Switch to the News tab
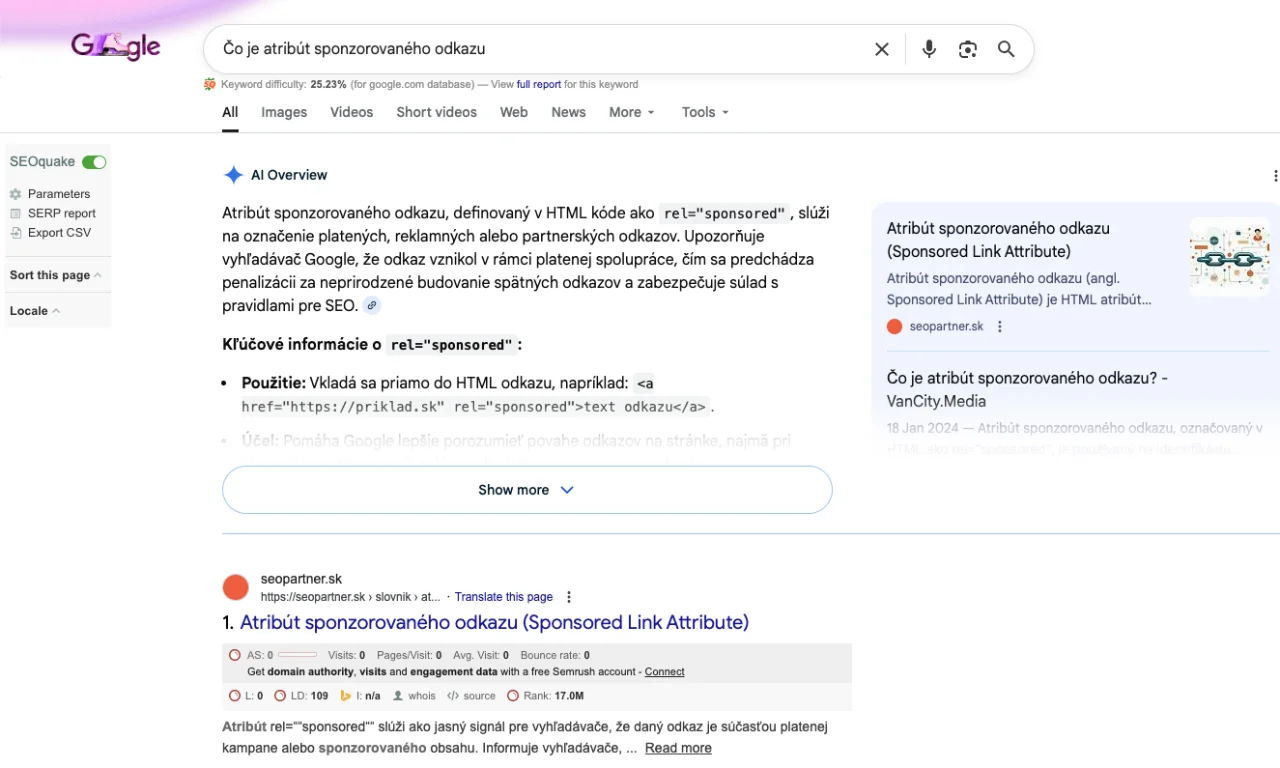 568,112
